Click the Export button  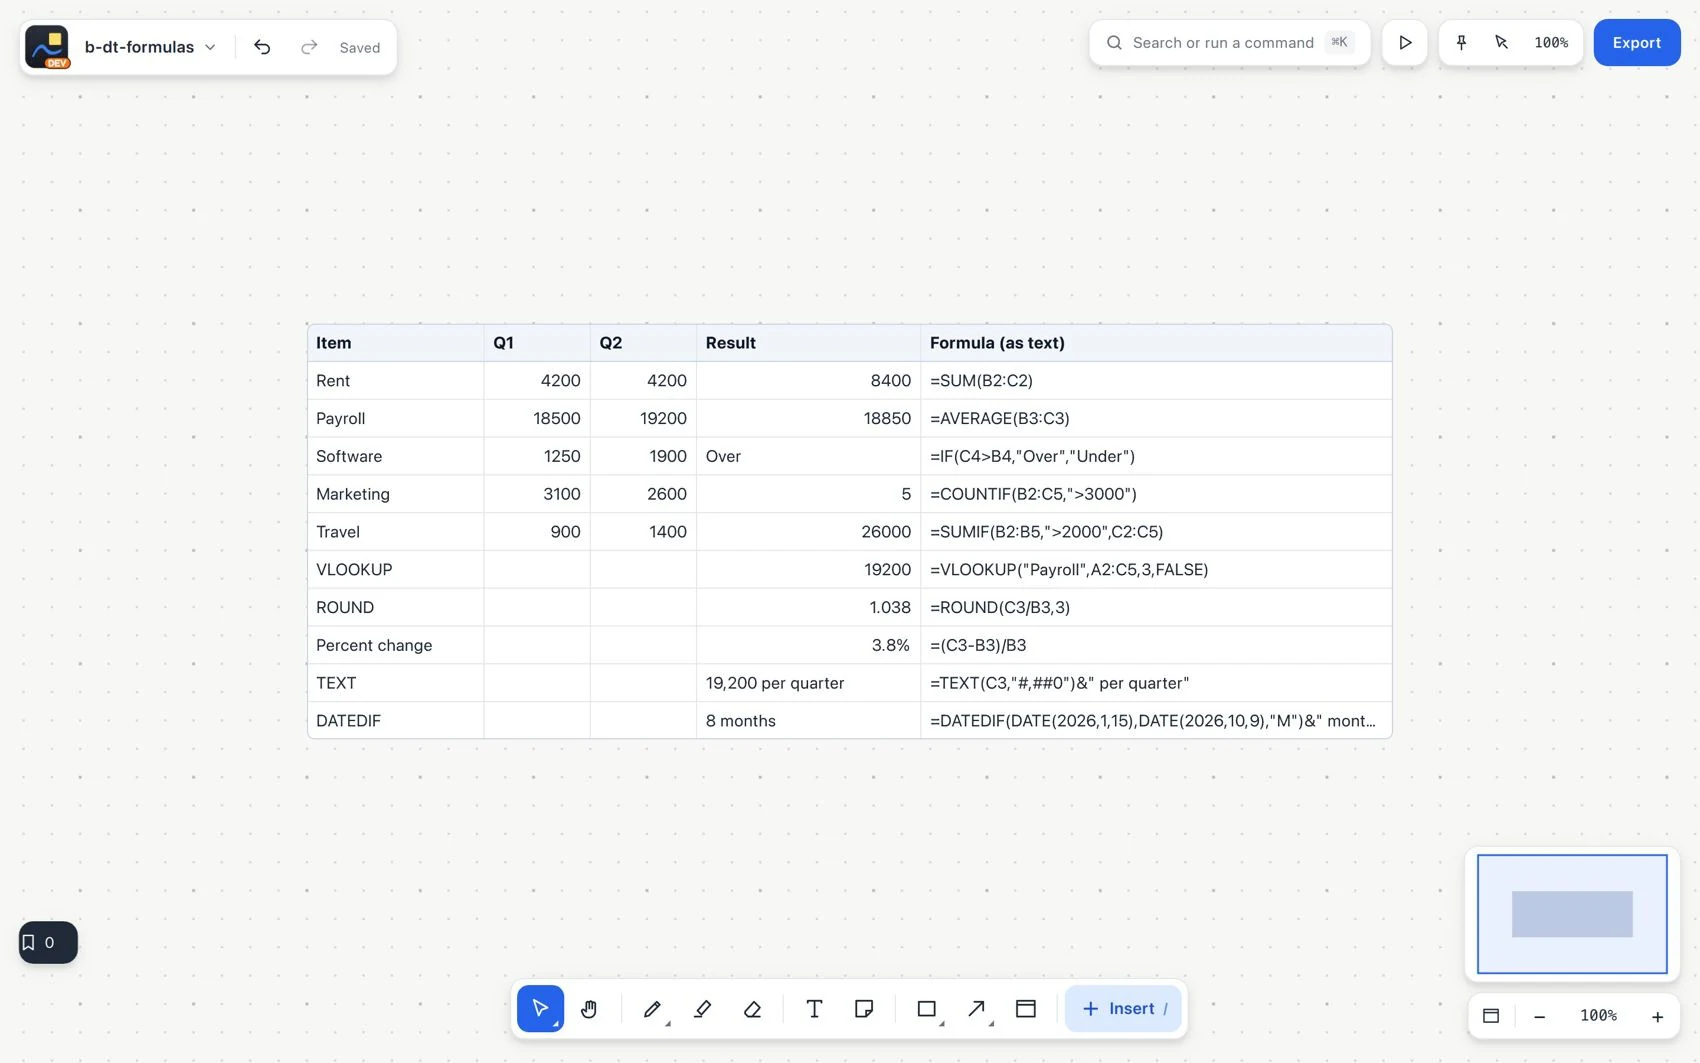(x=1636, y=43)
